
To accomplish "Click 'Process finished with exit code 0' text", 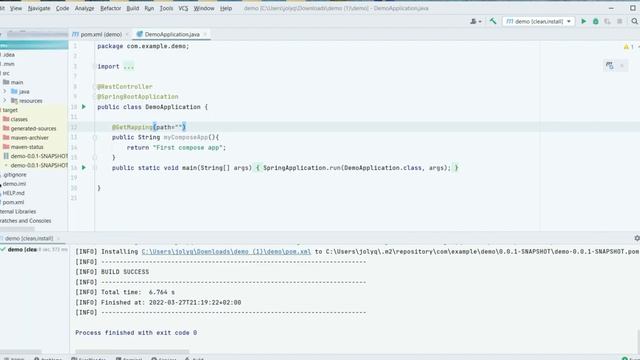I will 136,333.
